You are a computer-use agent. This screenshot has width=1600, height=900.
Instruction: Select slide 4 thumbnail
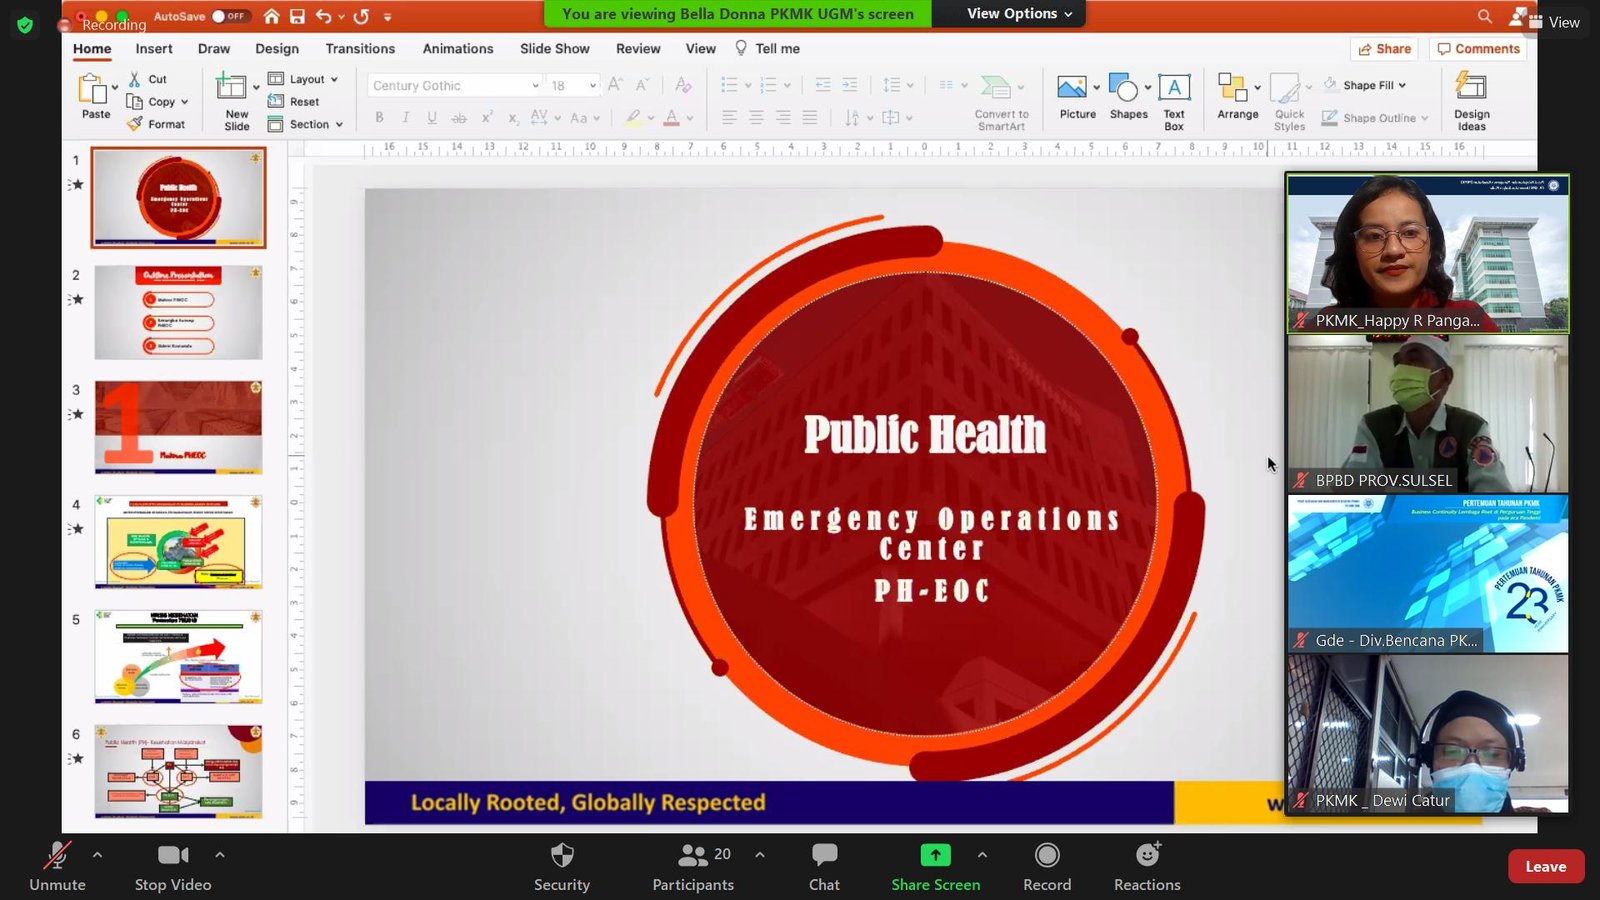[x=178, y=542]
